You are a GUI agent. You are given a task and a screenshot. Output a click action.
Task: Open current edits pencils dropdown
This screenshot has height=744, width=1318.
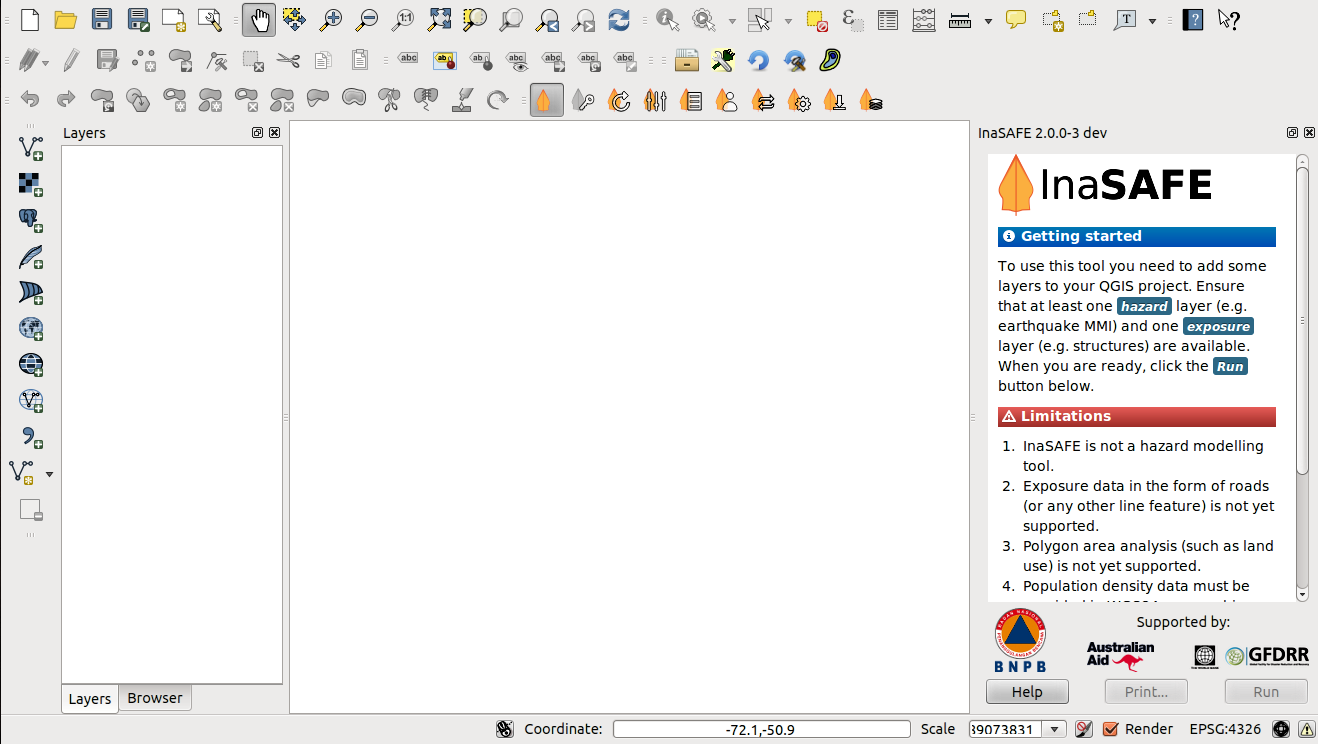pos(33,61)
